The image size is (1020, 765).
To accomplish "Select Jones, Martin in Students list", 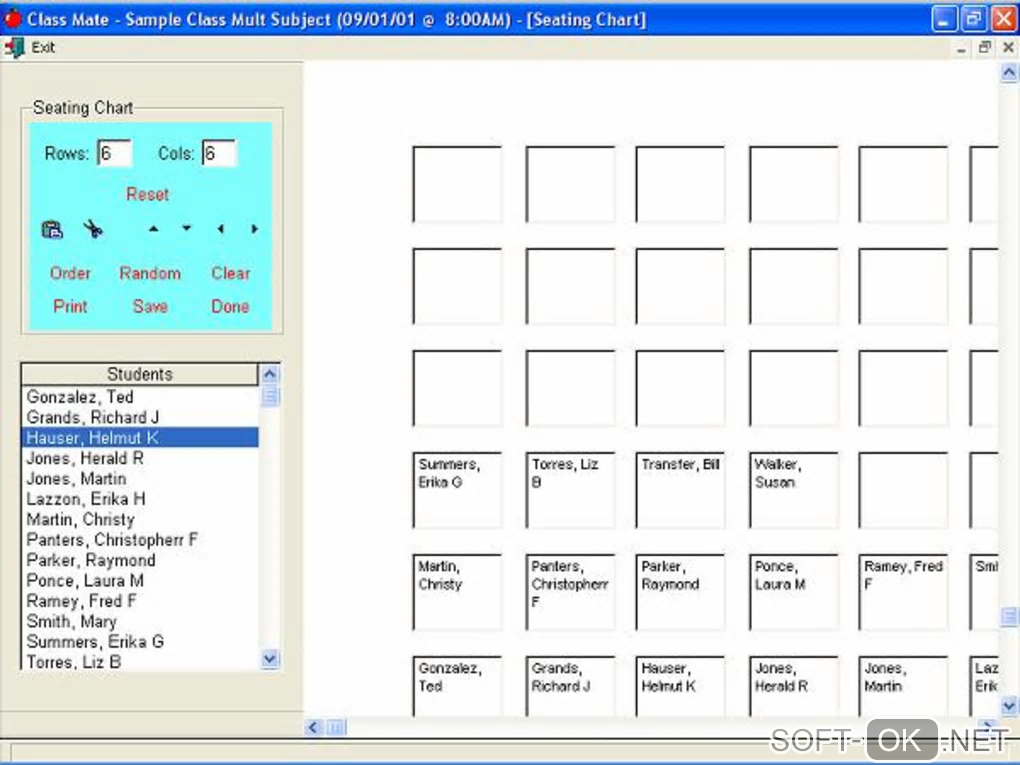I will [x=140, y=478].
